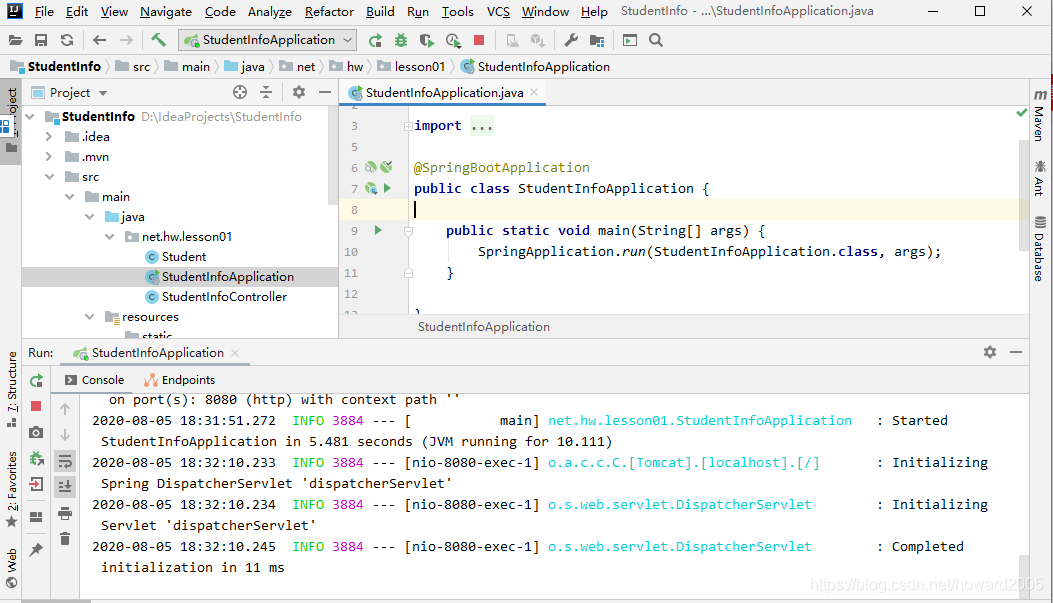Screen dimensions: 1053x603
Task: Select StudentInfoController in project tree
Action: tap(223, 297)
